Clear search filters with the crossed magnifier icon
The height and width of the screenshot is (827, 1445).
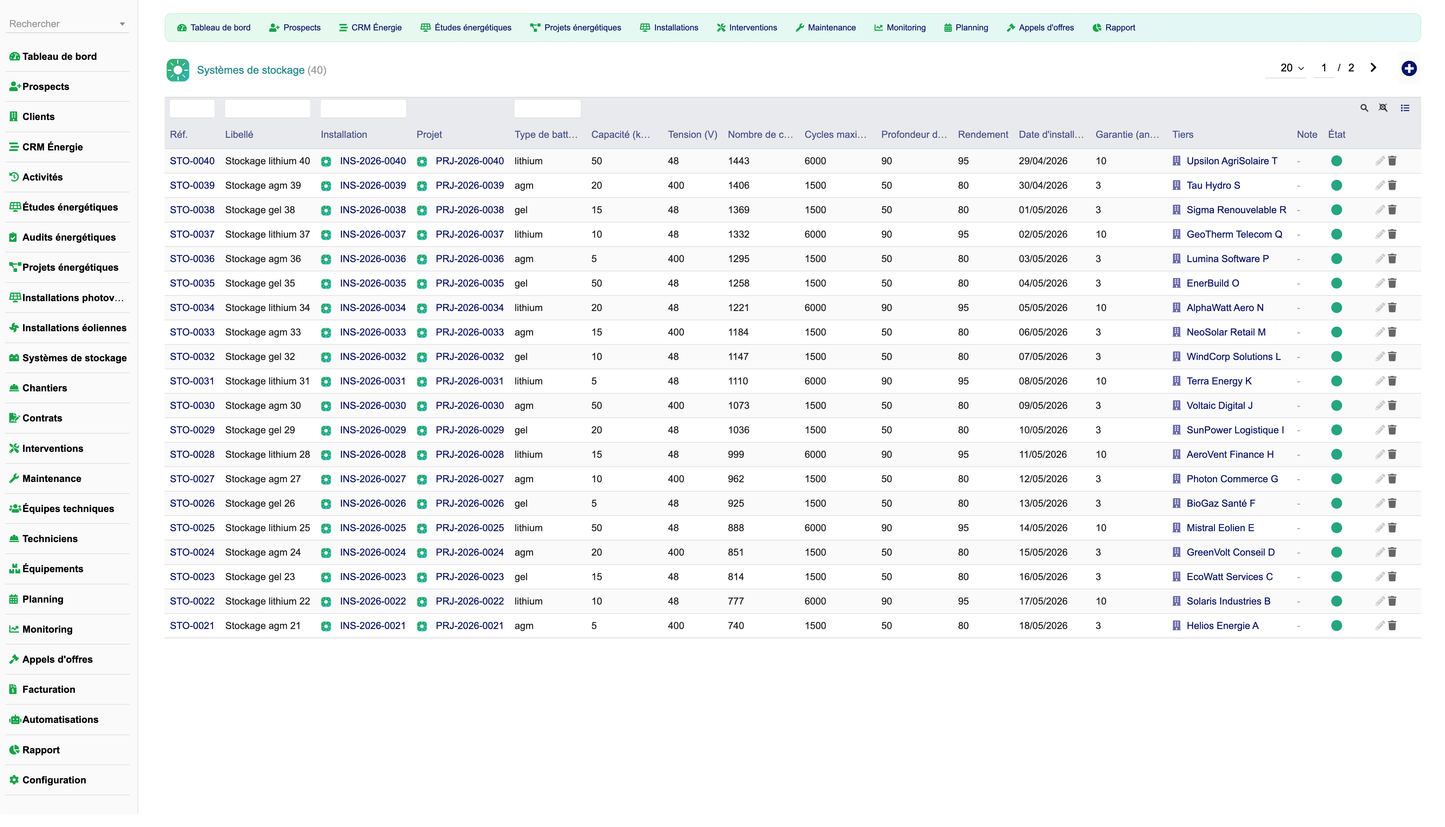click(x=1383, y=108)
